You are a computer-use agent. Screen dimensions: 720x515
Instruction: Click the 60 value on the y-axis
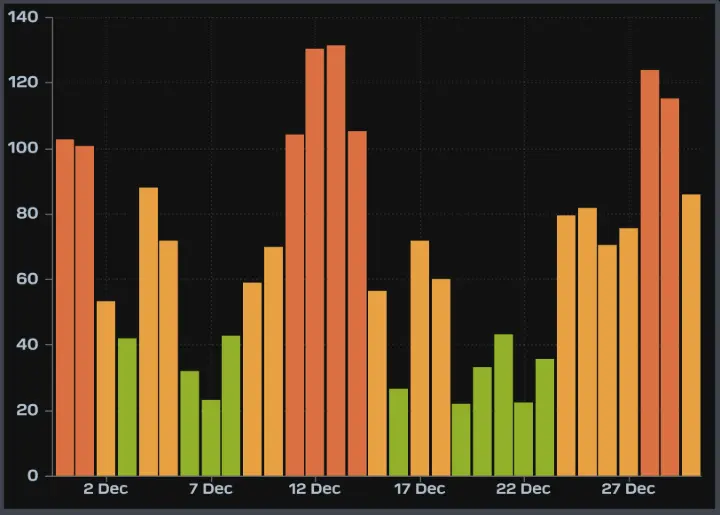click(x=27, y=279)
